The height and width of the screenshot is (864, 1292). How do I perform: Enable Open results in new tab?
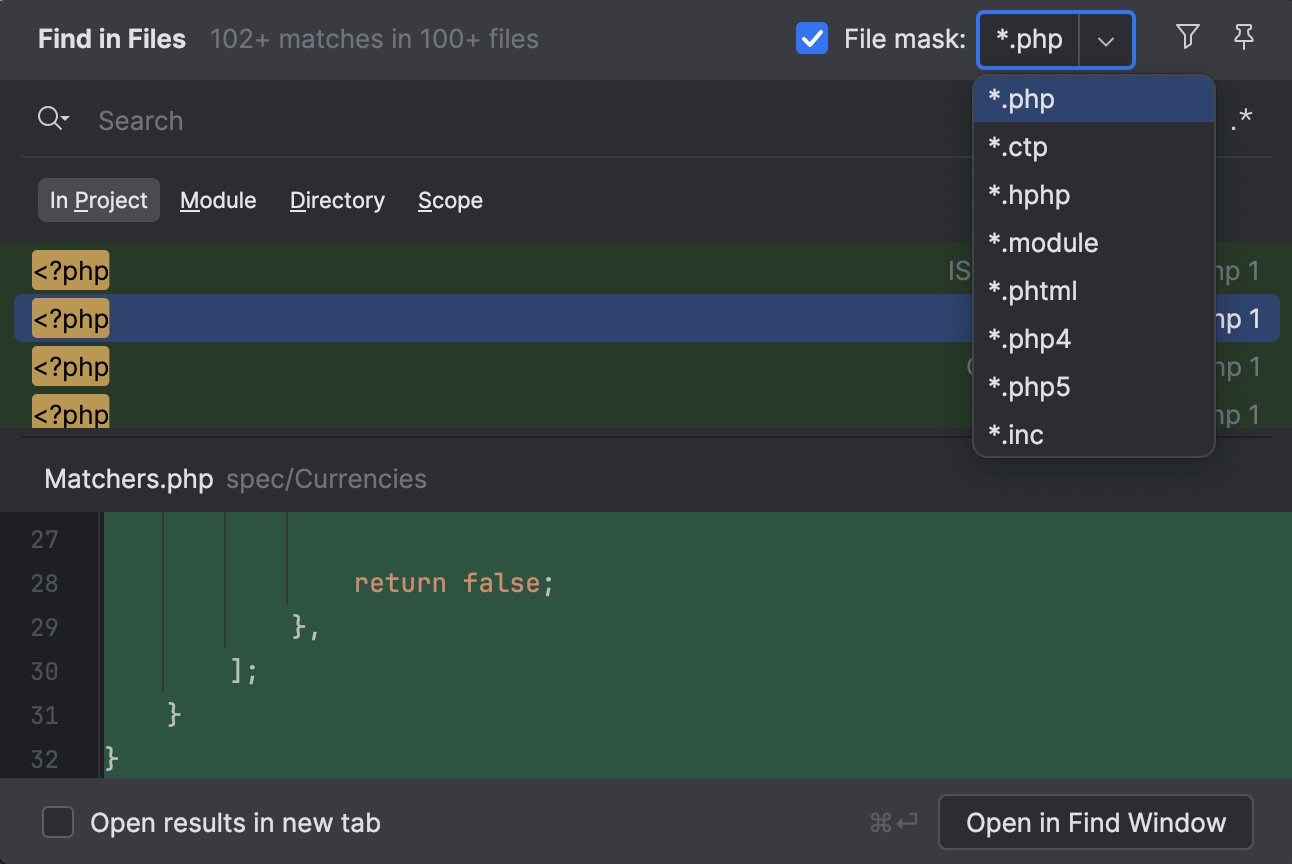click(x=58, y=823)
